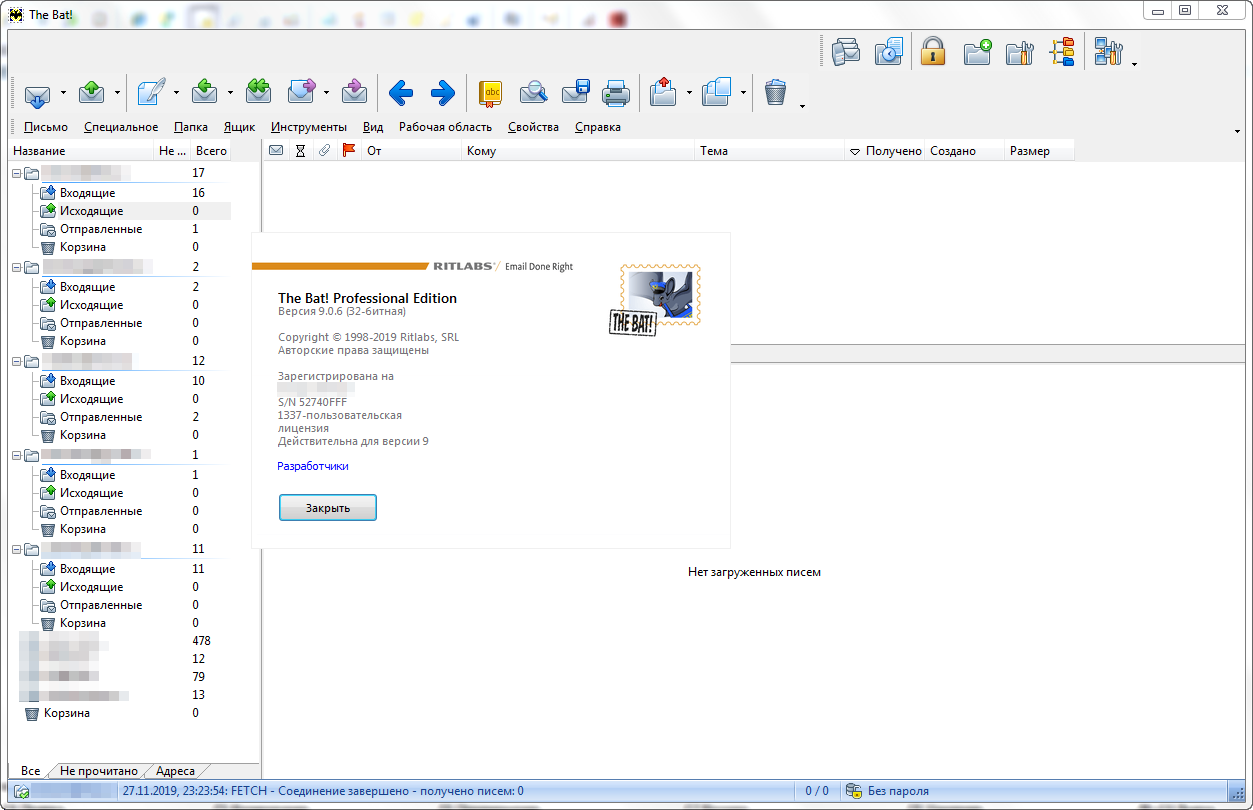
Task: Click the blue left arrow icon
Action: pyautogui.click(x=401, y=93)
